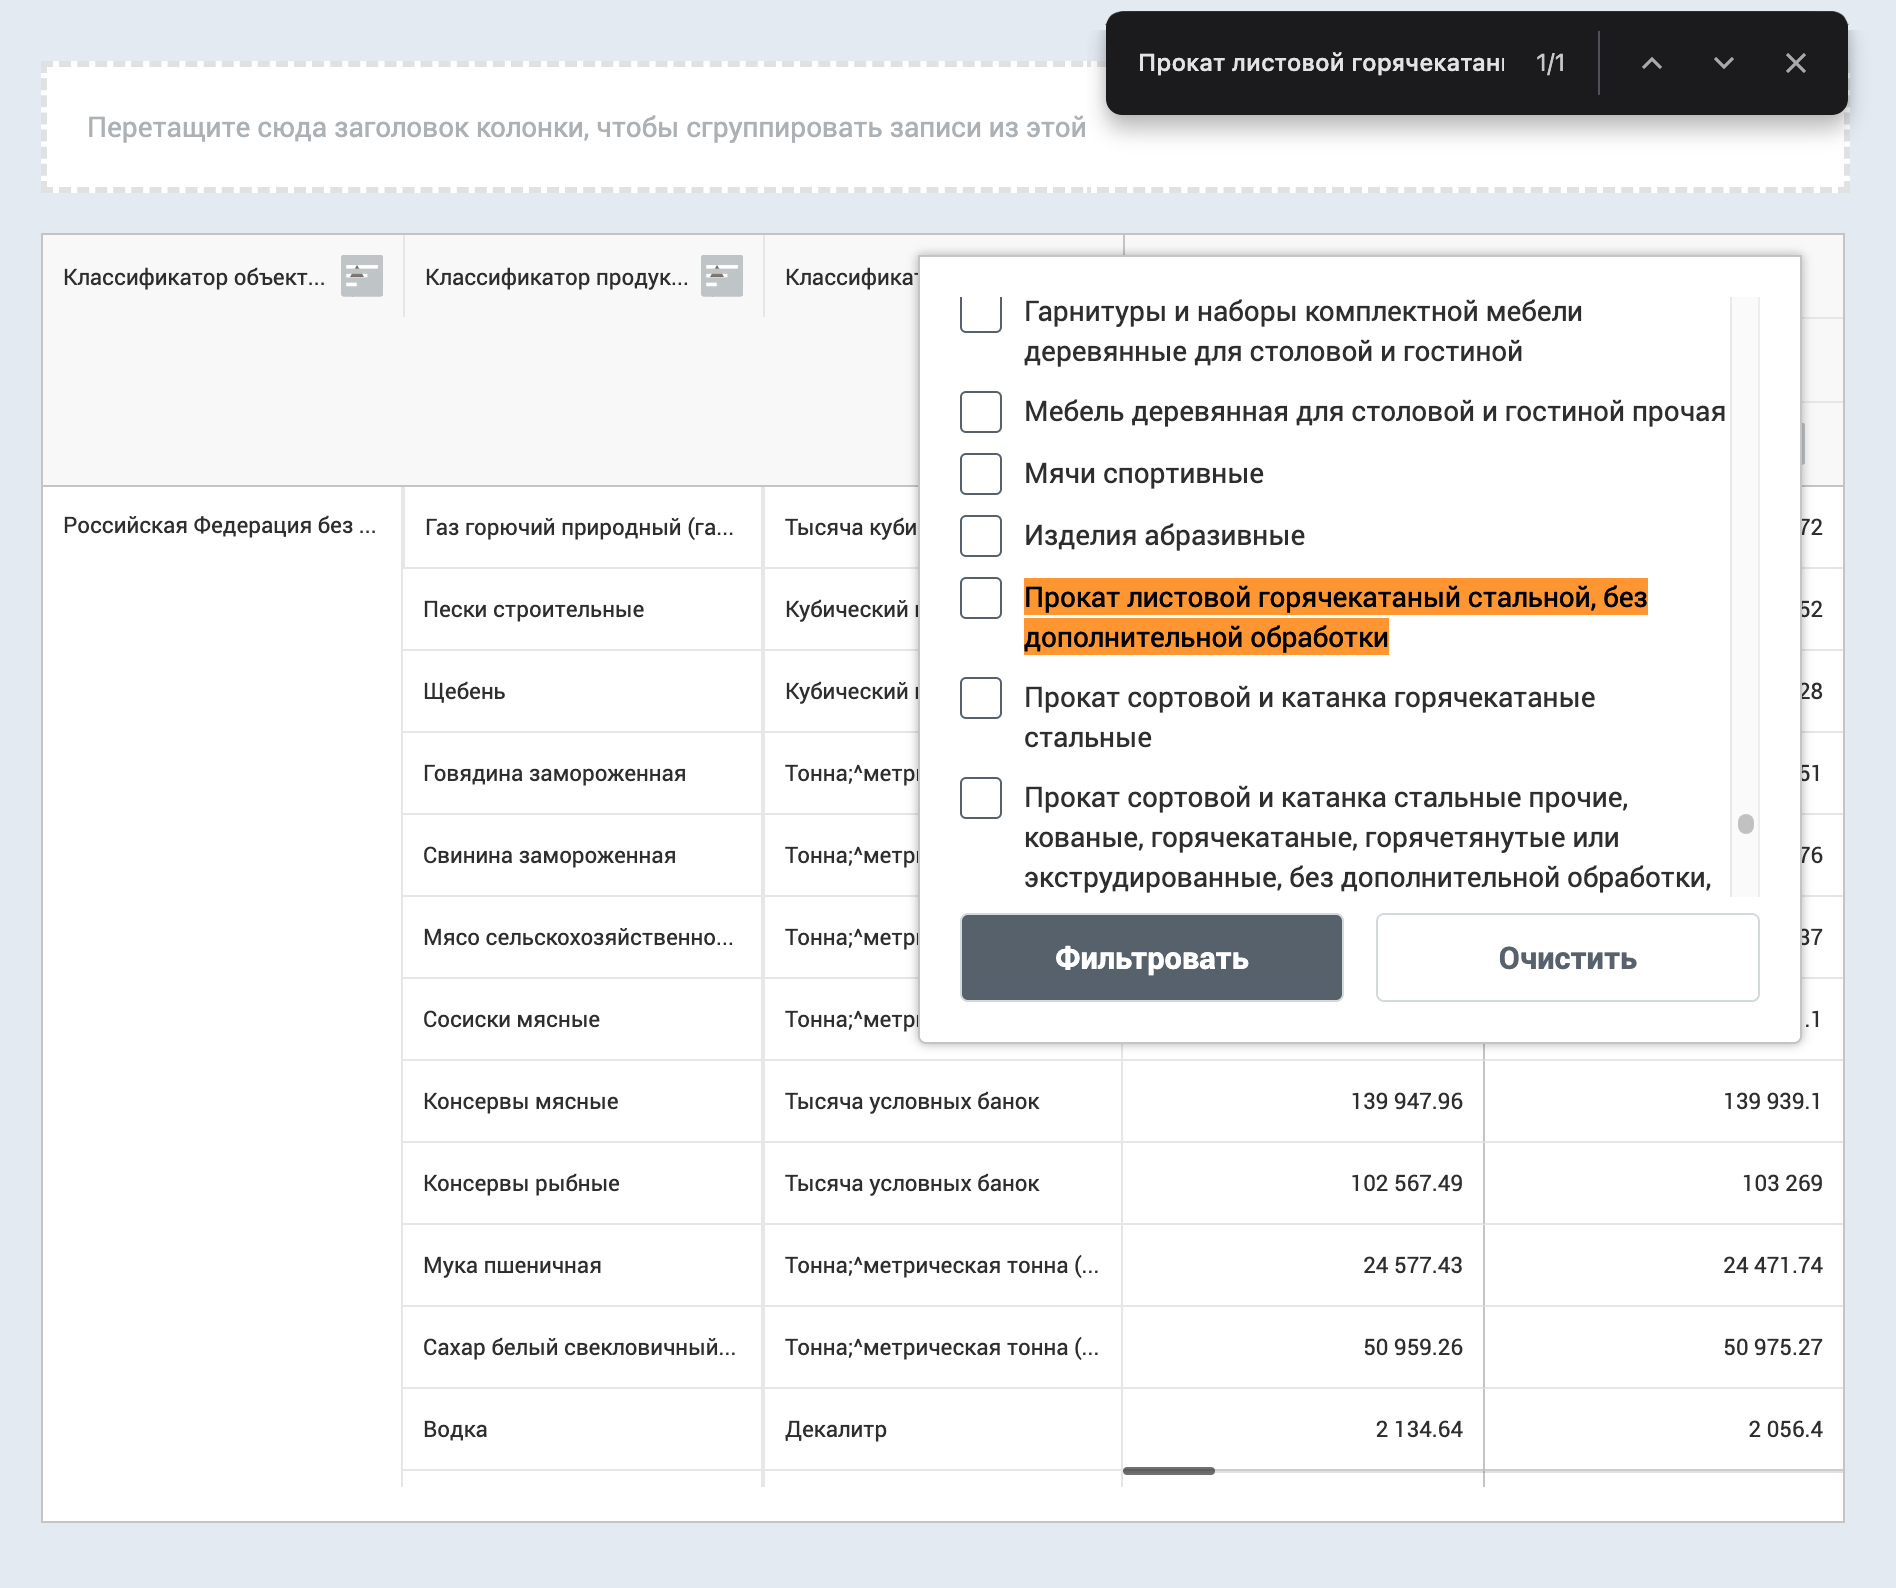Click the search text field in find bar
Screen dimensions: 1896x1588
(x=1320, y=63)
